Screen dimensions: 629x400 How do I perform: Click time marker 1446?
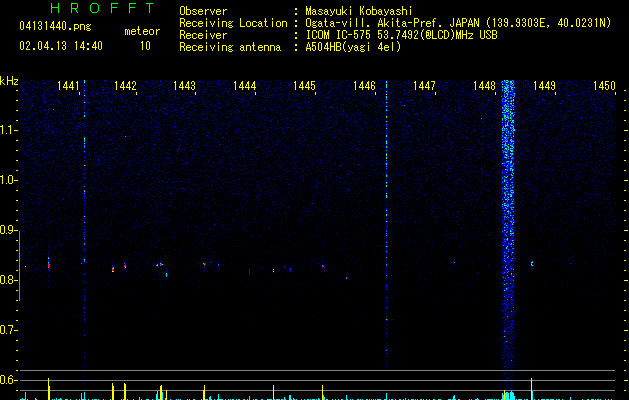click(364, 86)
